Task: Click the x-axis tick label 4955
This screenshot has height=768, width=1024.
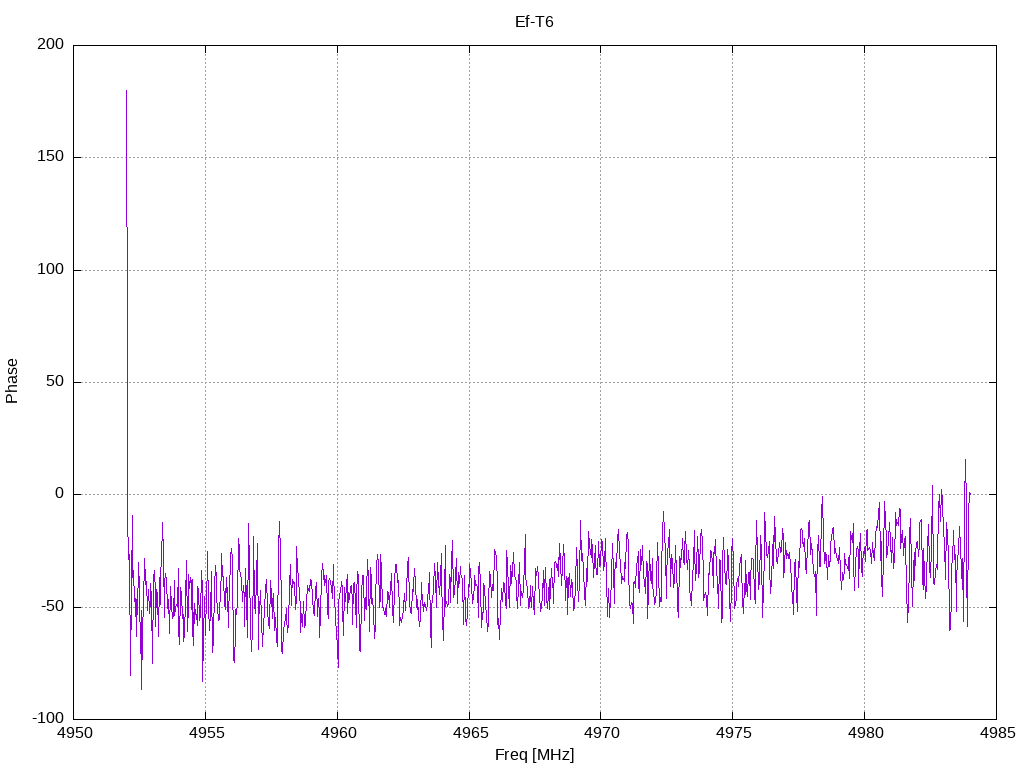Action: (x=206, y=733)
